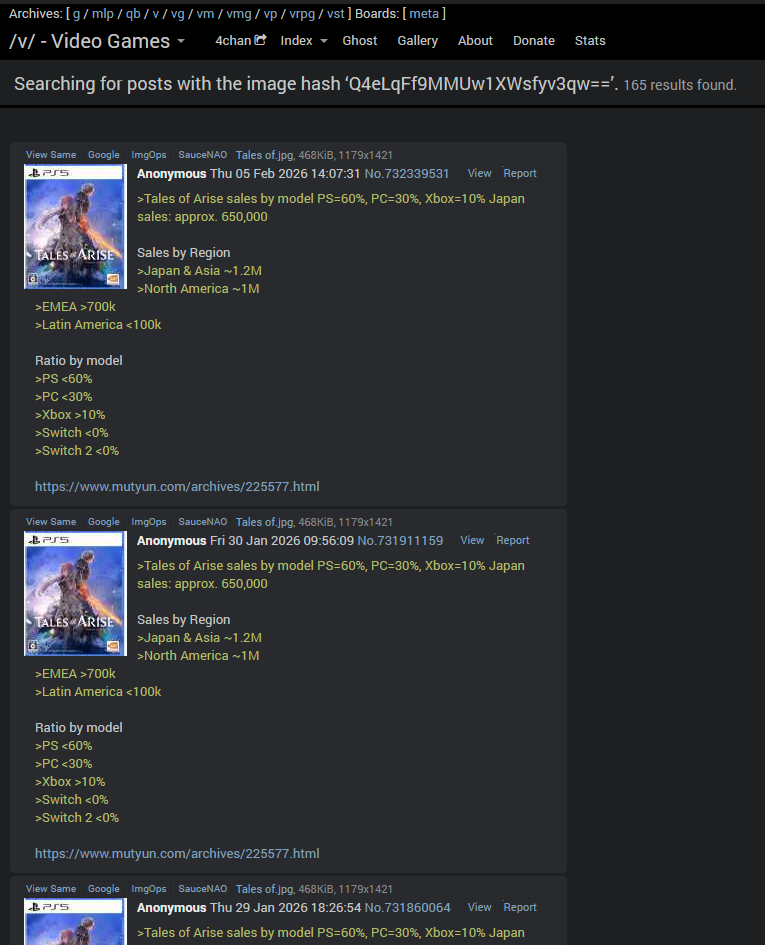Select 'Thu 05 Feb 2026 14:07:31' timestamp
Image resolution: width=765 pixels, height=945 pixels.
point(285,174)
